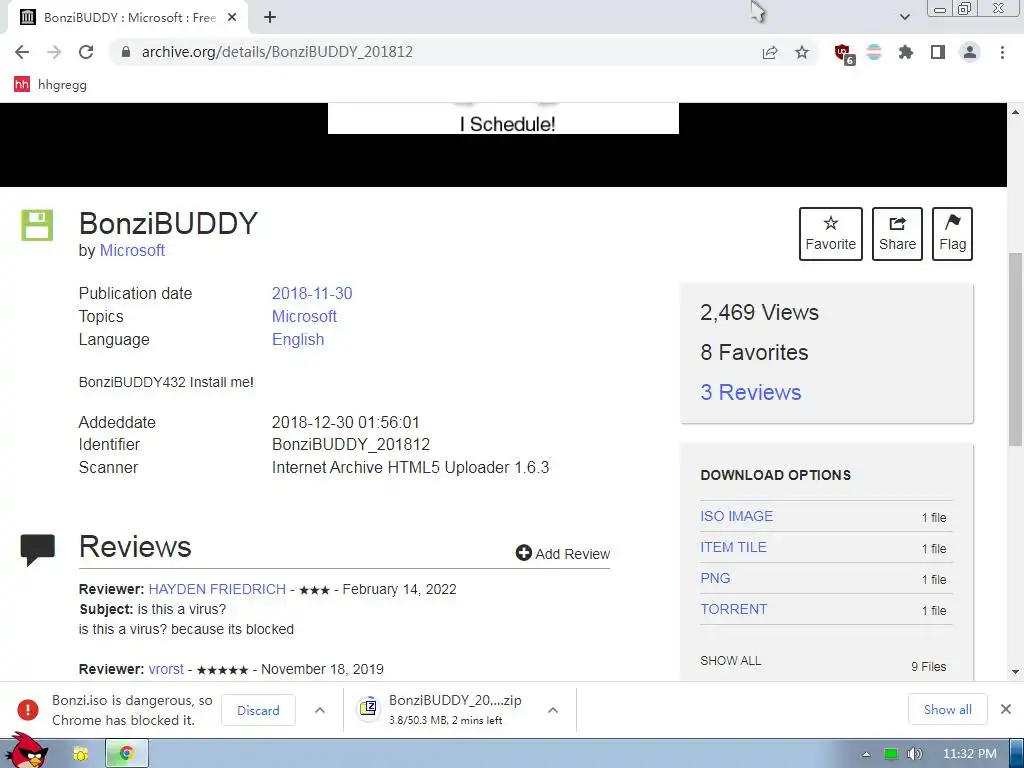Open a new browser tab

[x=270, y=18]
